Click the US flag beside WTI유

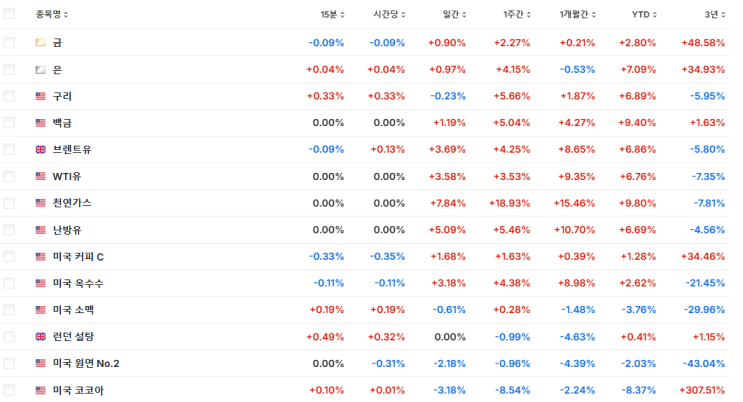[40, 176]
